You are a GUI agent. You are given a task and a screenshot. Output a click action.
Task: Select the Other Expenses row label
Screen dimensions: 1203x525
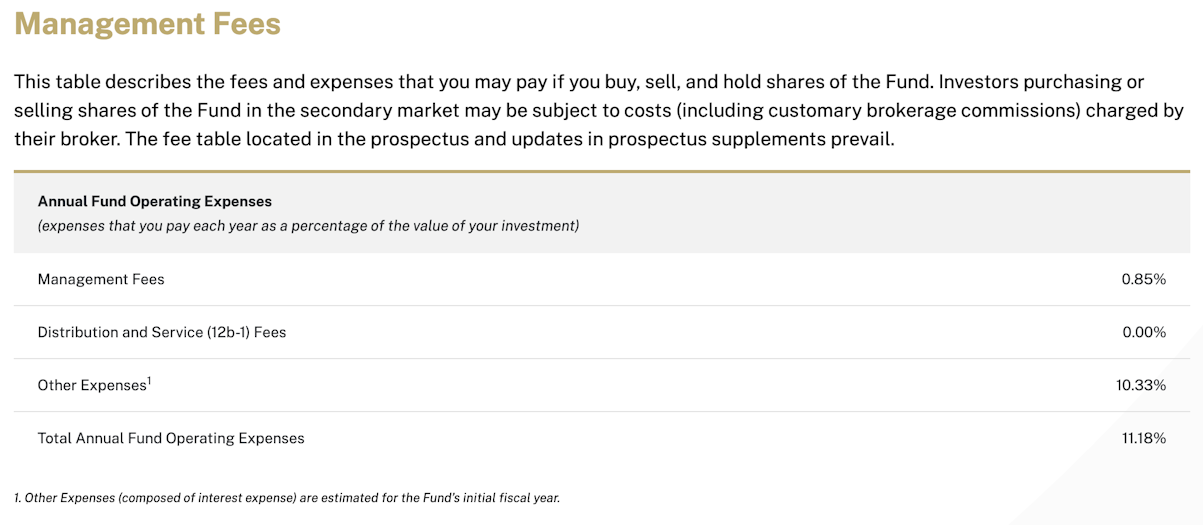pos(94,385)
